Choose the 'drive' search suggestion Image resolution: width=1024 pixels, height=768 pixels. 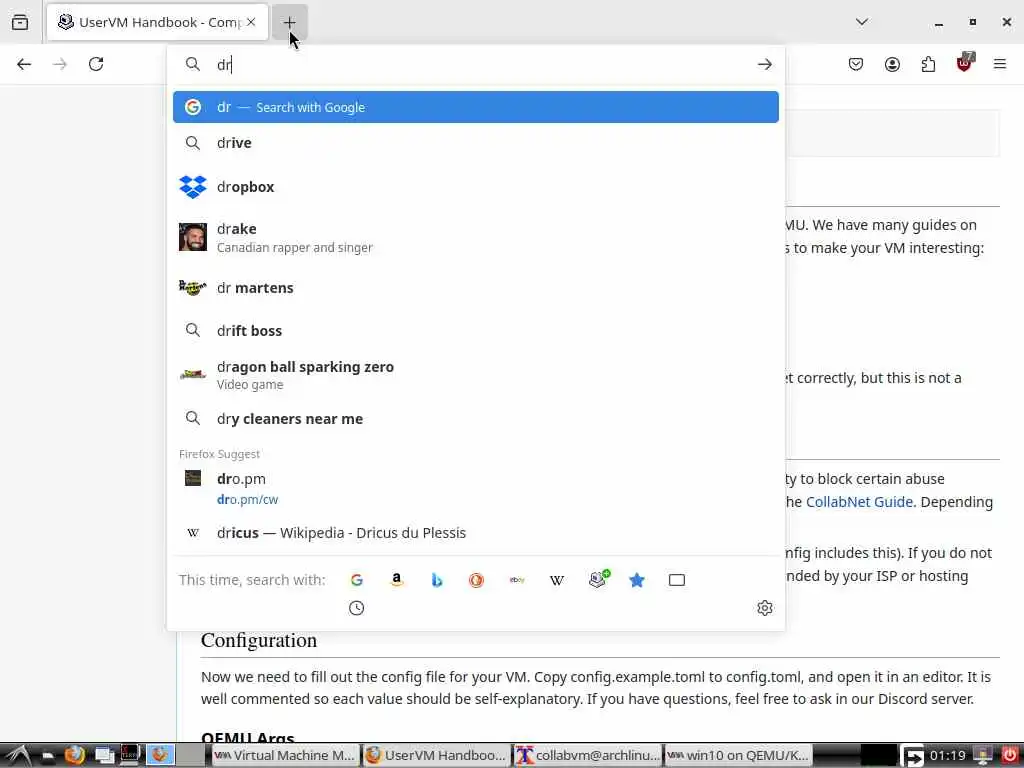tap(475, 143)
